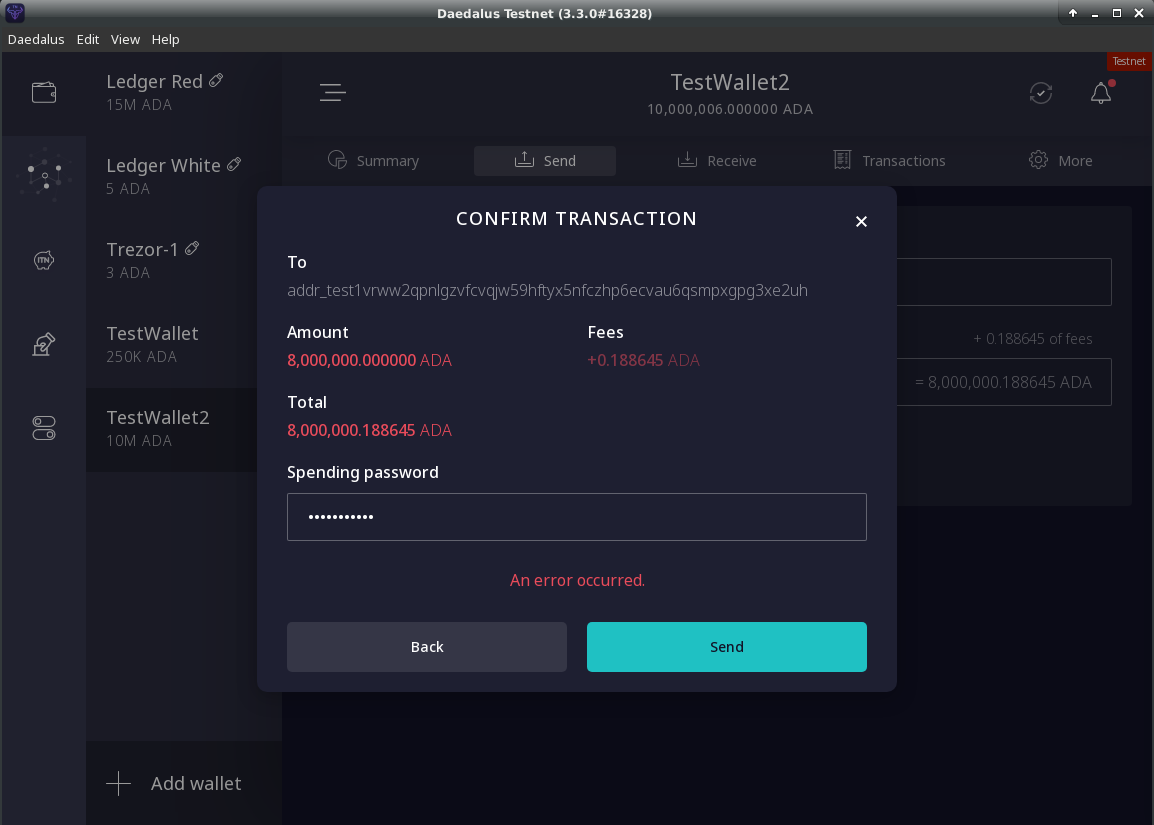1154x825 pixels.
Task: Click the plus icon for Add wallet
Action: [x=118, y=783]
